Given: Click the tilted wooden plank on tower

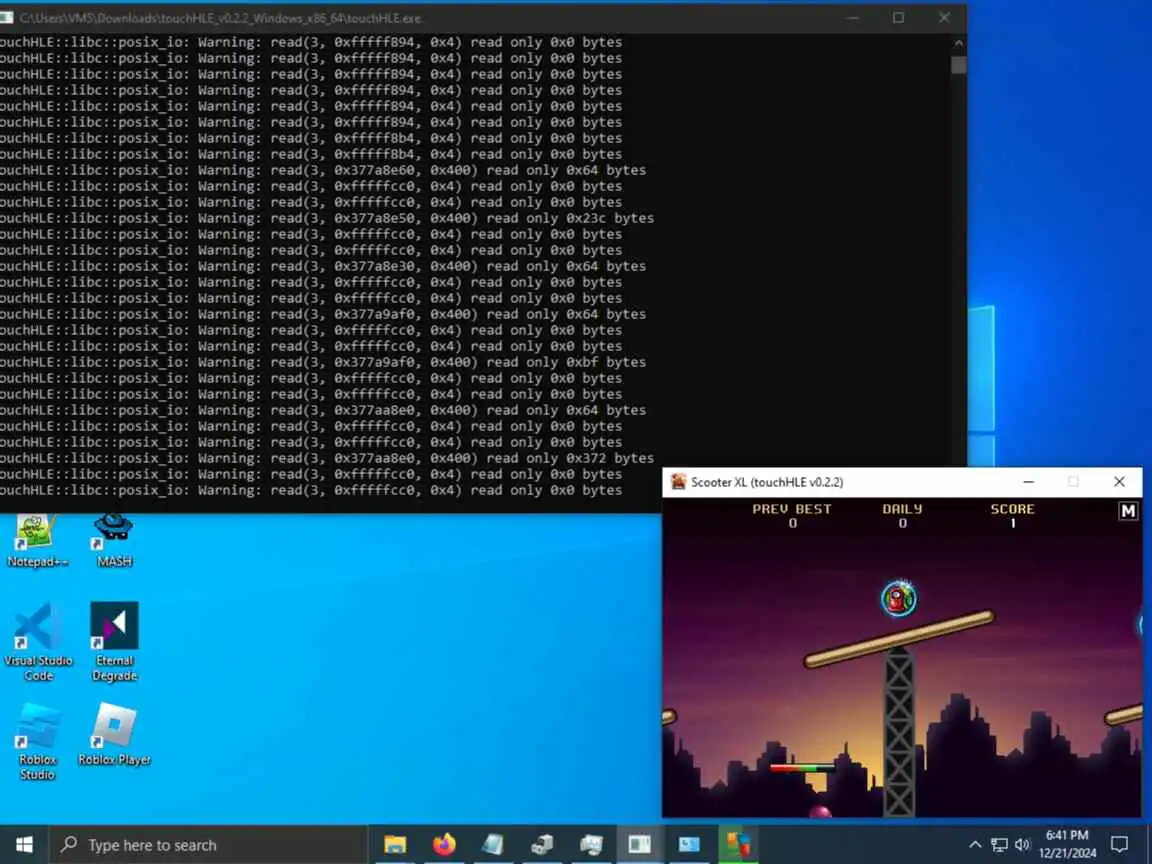Looking at the screenshot, I should [x=899, y=638].
